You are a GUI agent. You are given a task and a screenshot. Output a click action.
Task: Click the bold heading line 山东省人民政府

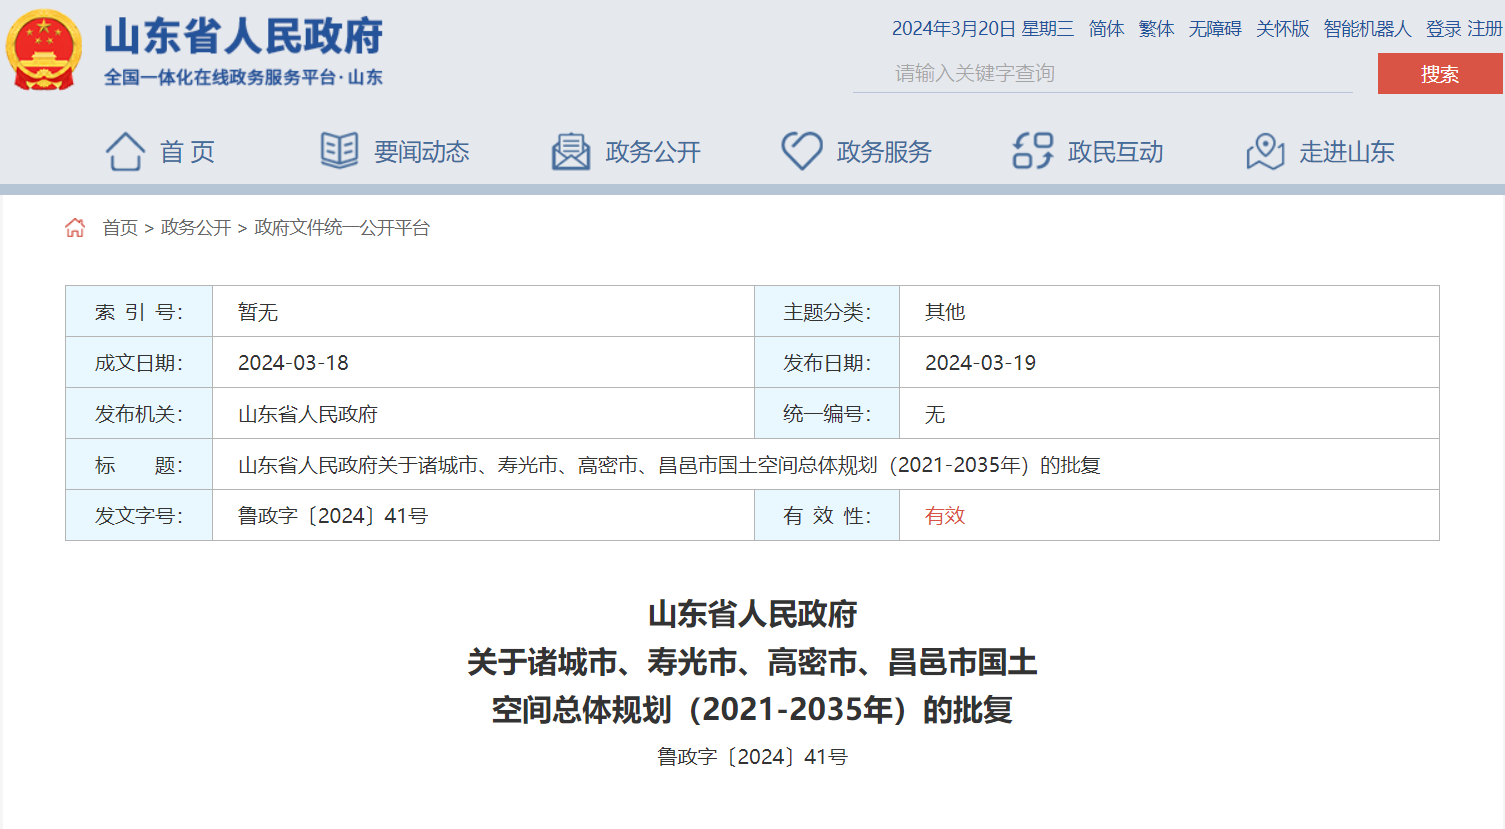coord(752,614)
